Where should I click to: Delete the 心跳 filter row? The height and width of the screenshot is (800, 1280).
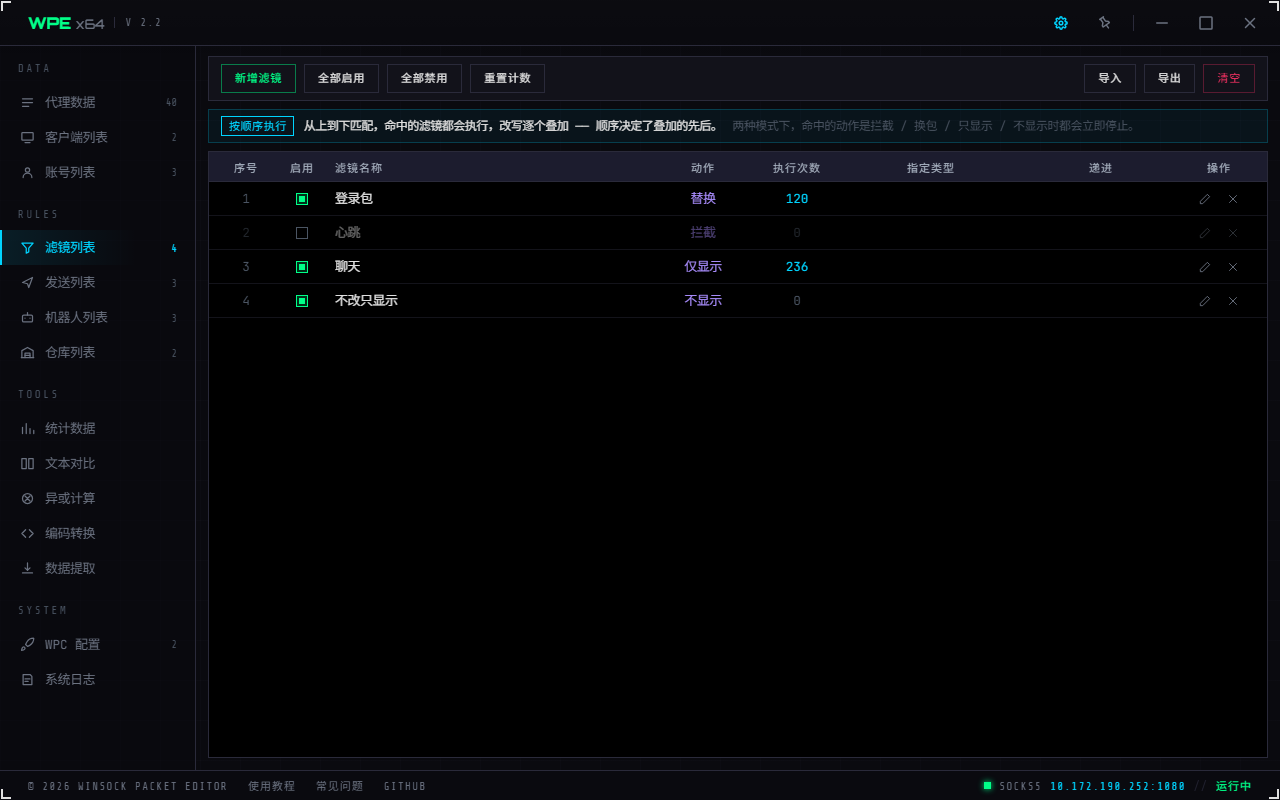1233,233
